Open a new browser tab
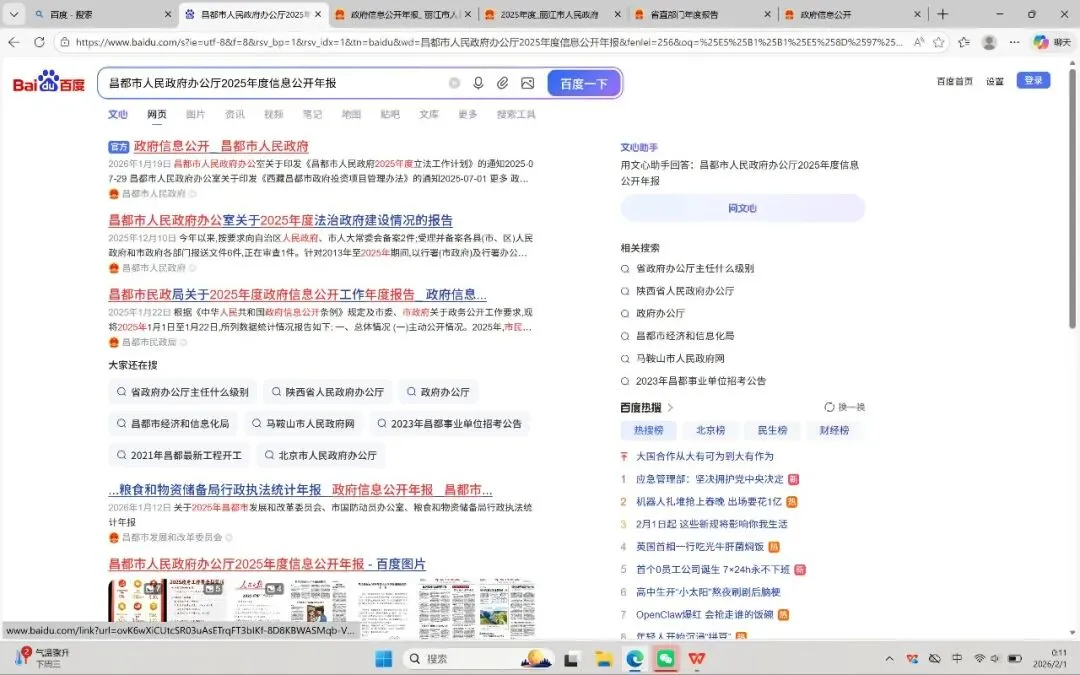 (943, 14)
